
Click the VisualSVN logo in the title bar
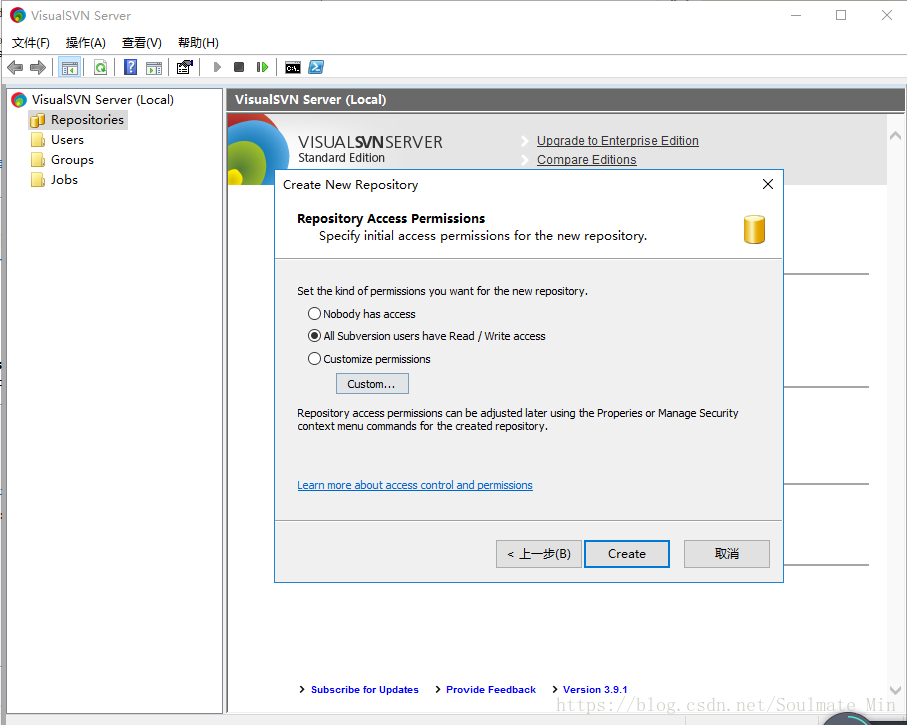click(18, 15)
